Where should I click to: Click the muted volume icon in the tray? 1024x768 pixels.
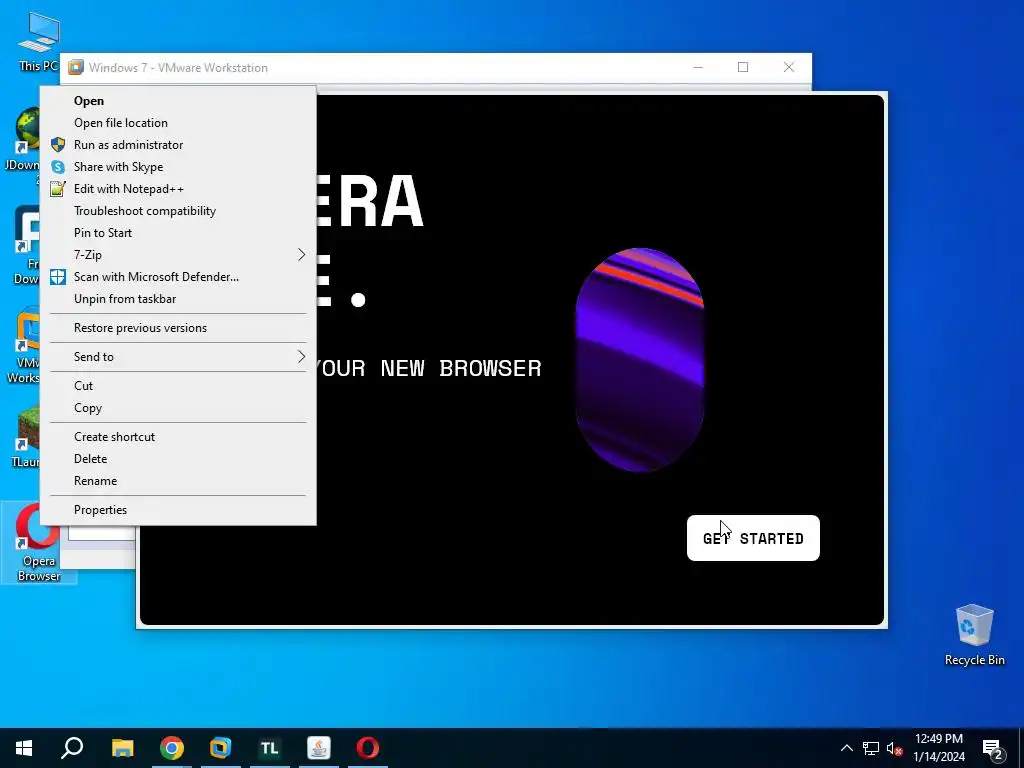coord(895,748)
